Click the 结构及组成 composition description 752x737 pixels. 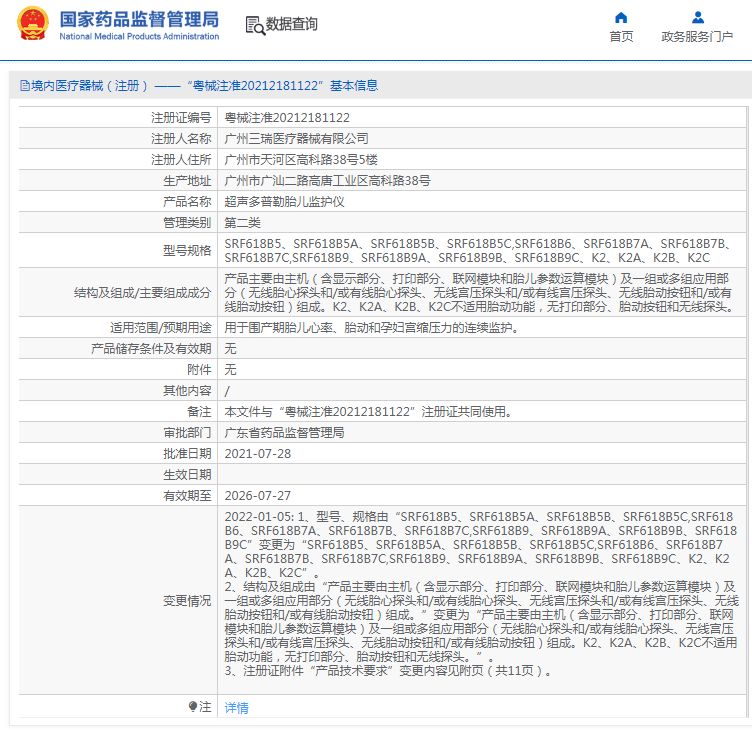(479, 292)
